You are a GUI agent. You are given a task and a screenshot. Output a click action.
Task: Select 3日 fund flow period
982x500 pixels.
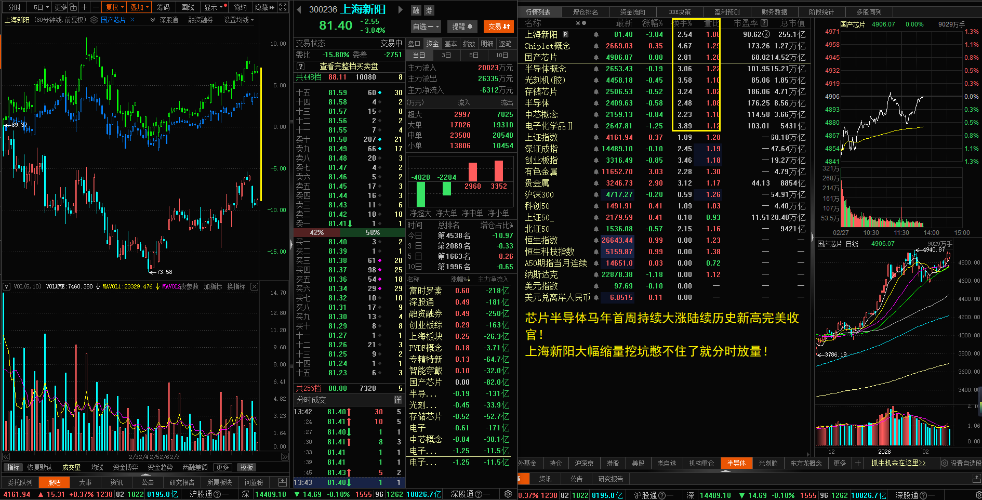click(447, 55)
